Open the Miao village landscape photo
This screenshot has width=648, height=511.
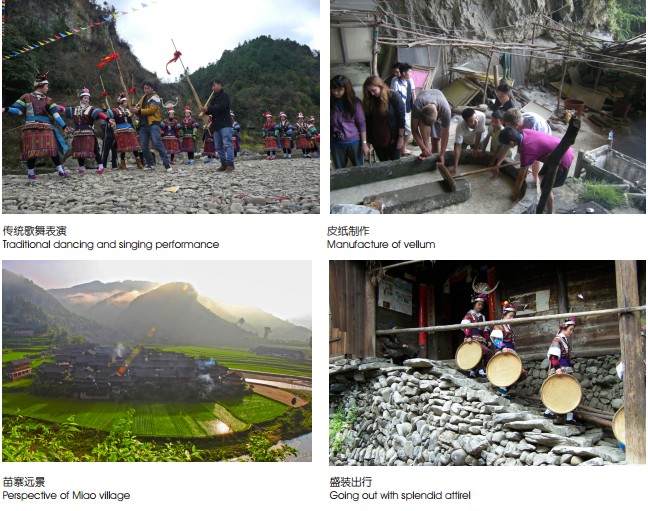click(x=157, y=361)
